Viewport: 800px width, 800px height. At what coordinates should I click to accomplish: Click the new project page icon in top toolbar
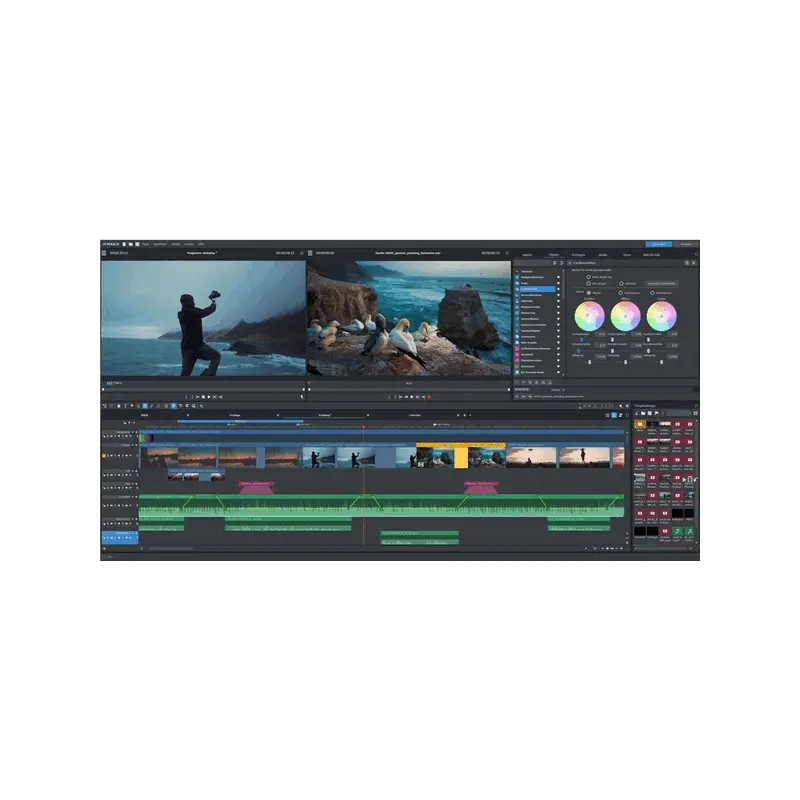click(124, 244)
